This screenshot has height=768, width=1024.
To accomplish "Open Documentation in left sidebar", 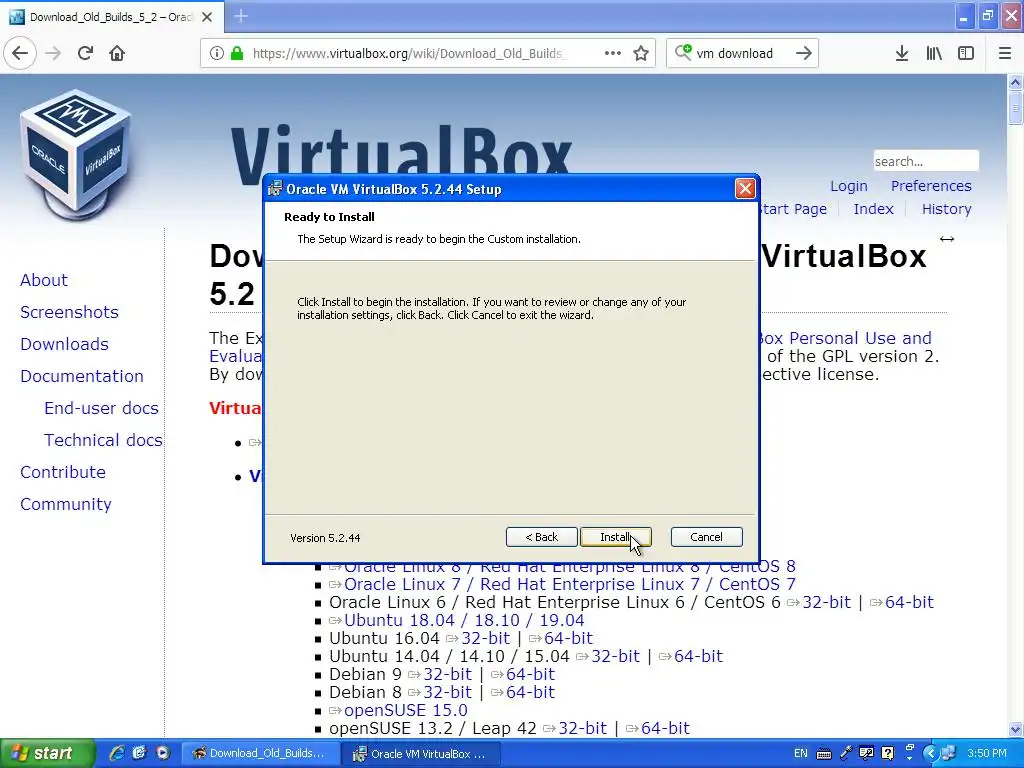I will (x=82, y=376).
